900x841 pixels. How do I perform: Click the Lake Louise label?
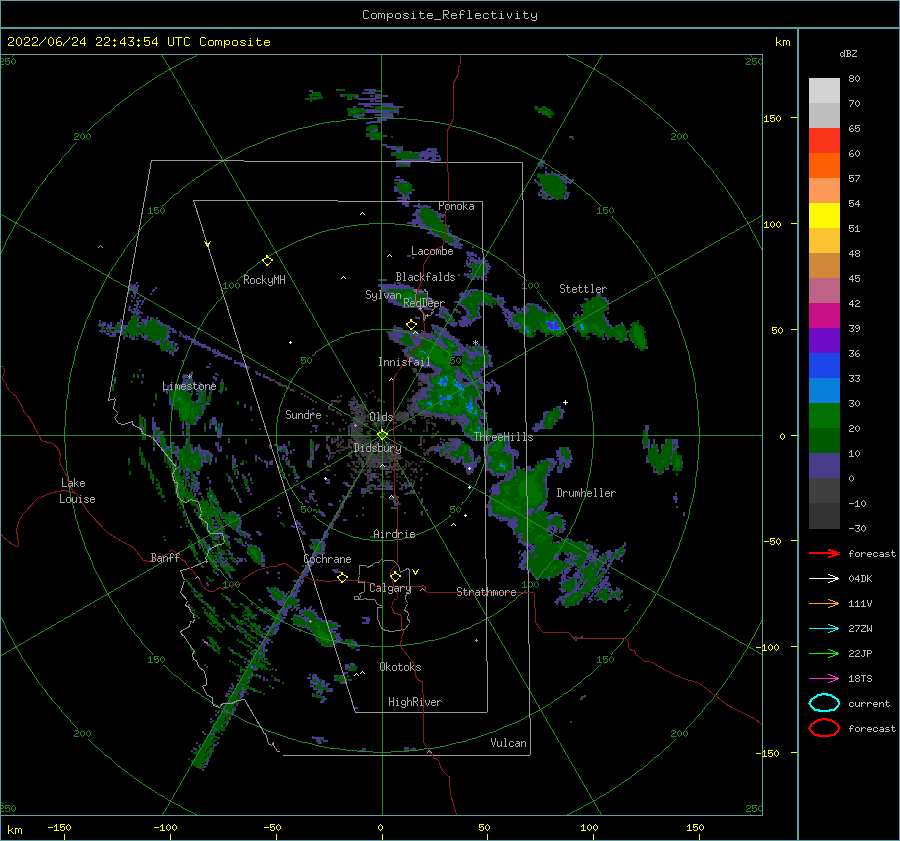pyautogui.click(x=77, y=491)
